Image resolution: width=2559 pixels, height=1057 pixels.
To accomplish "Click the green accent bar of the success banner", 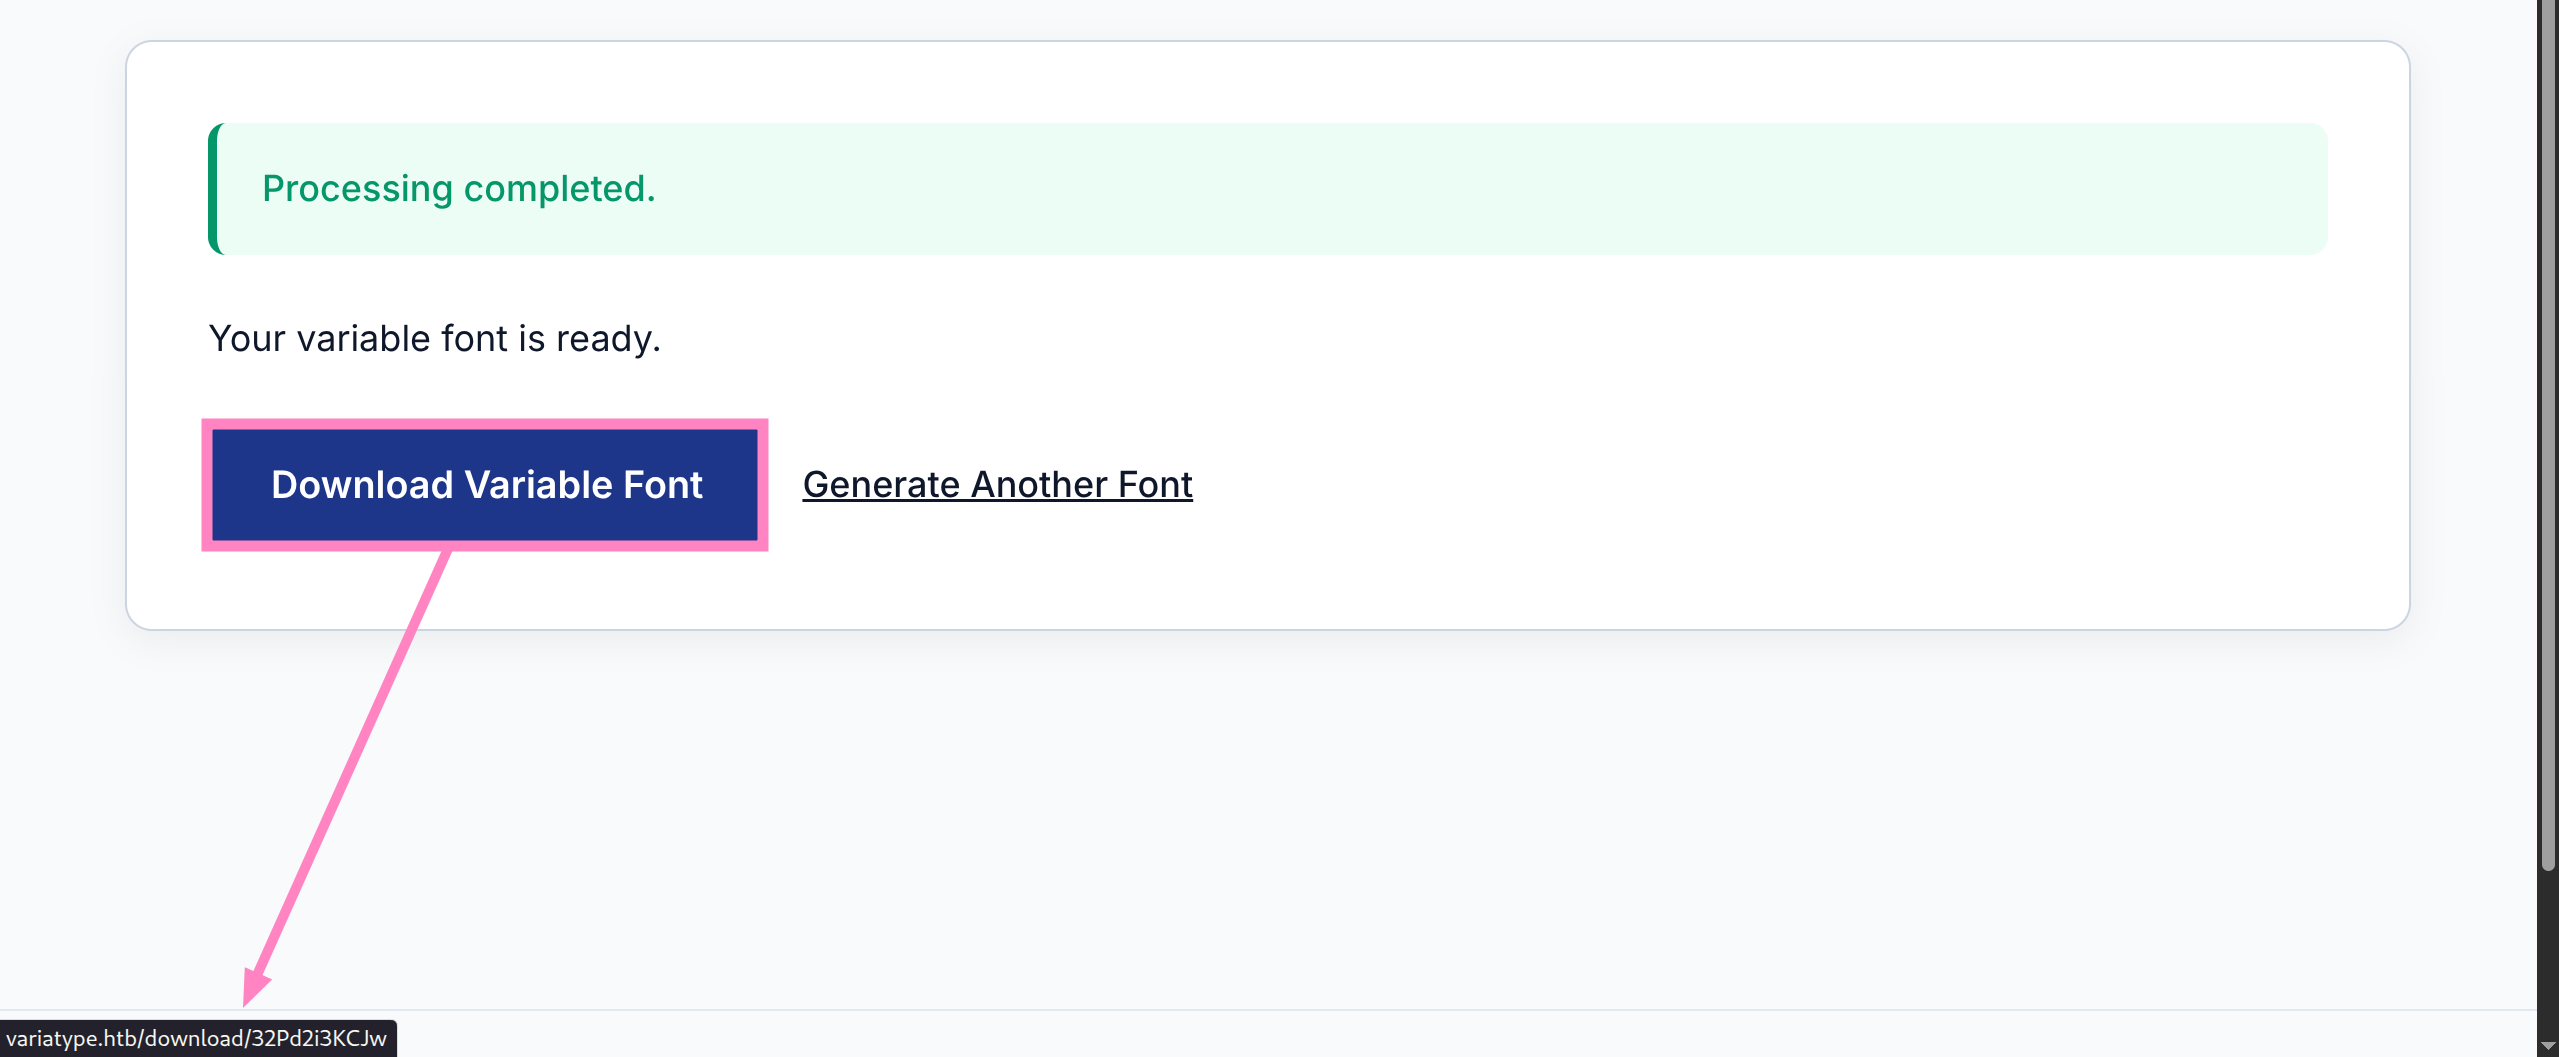I will [214, 189].
